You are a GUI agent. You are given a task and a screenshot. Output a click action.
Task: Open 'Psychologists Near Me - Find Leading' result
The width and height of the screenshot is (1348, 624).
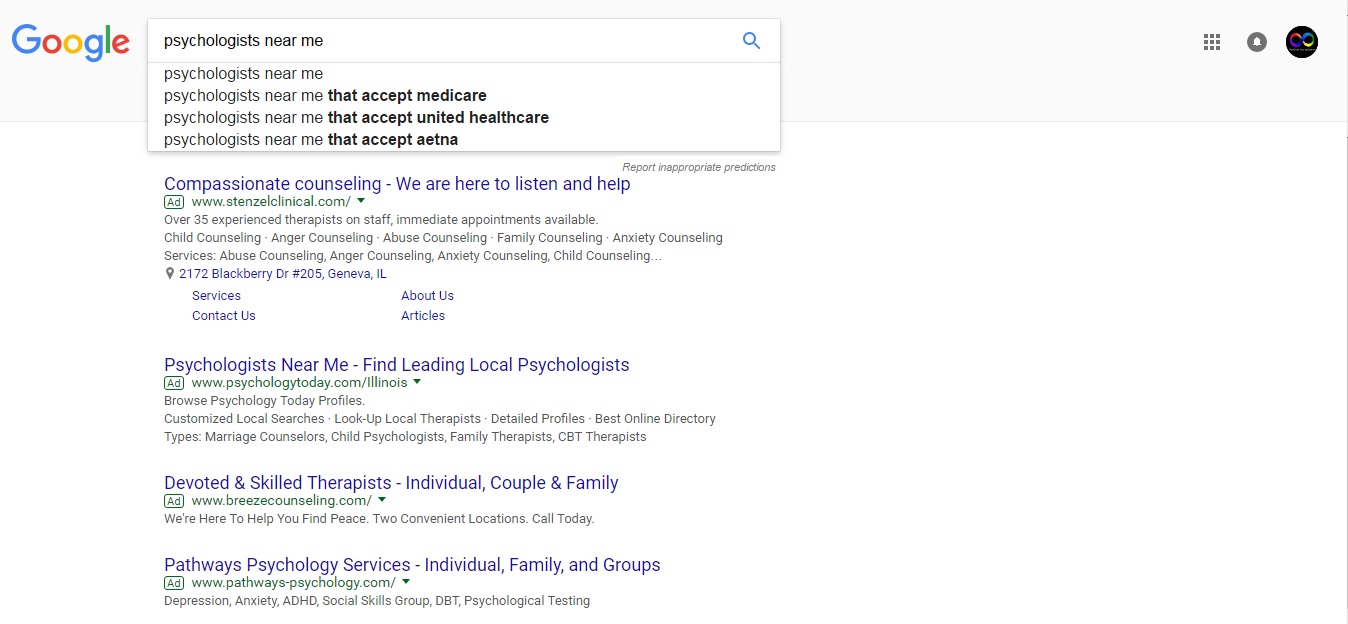397,365
